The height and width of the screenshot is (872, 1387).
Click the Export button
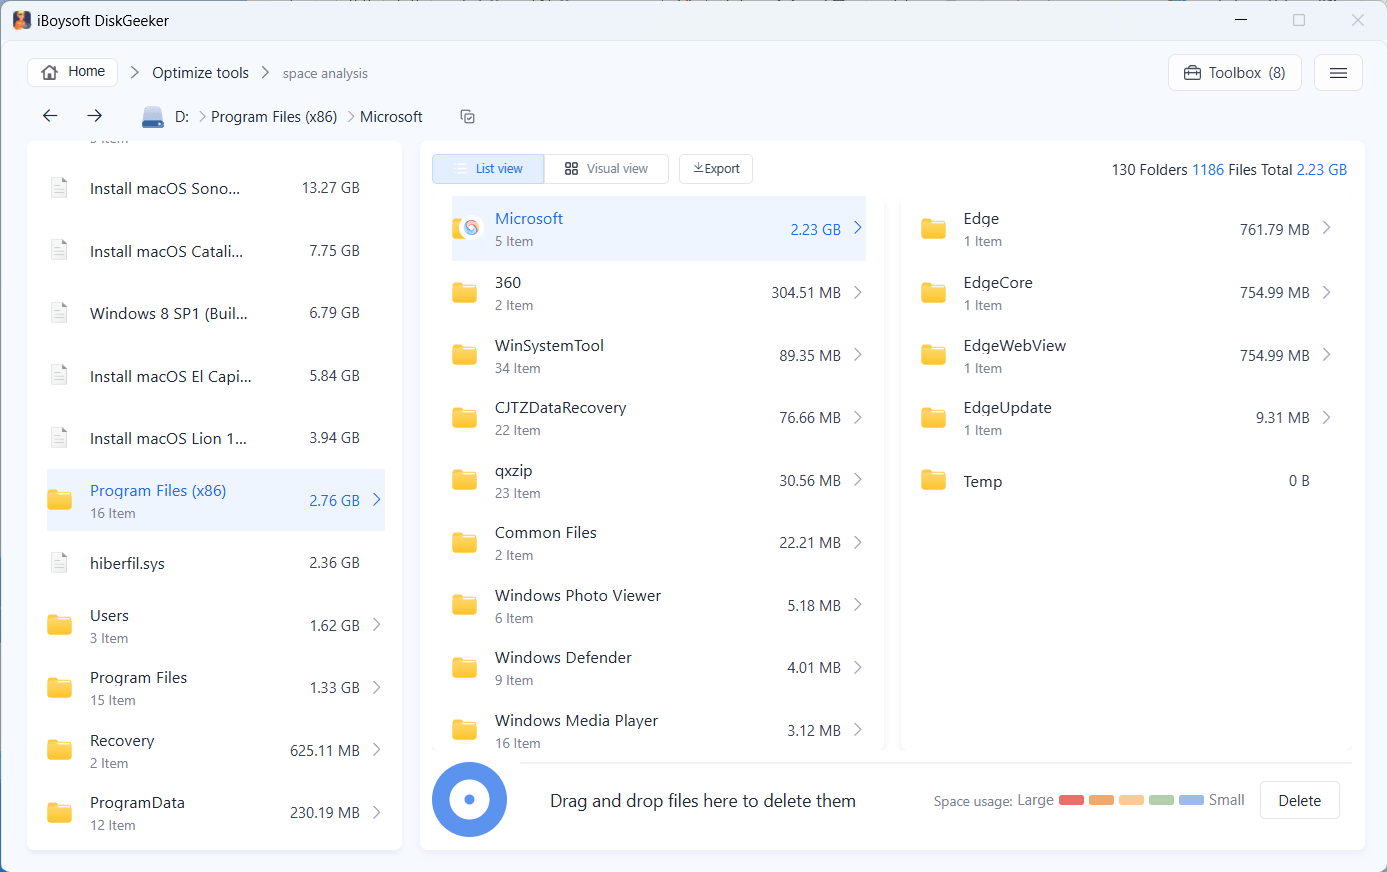click(716, 169)
